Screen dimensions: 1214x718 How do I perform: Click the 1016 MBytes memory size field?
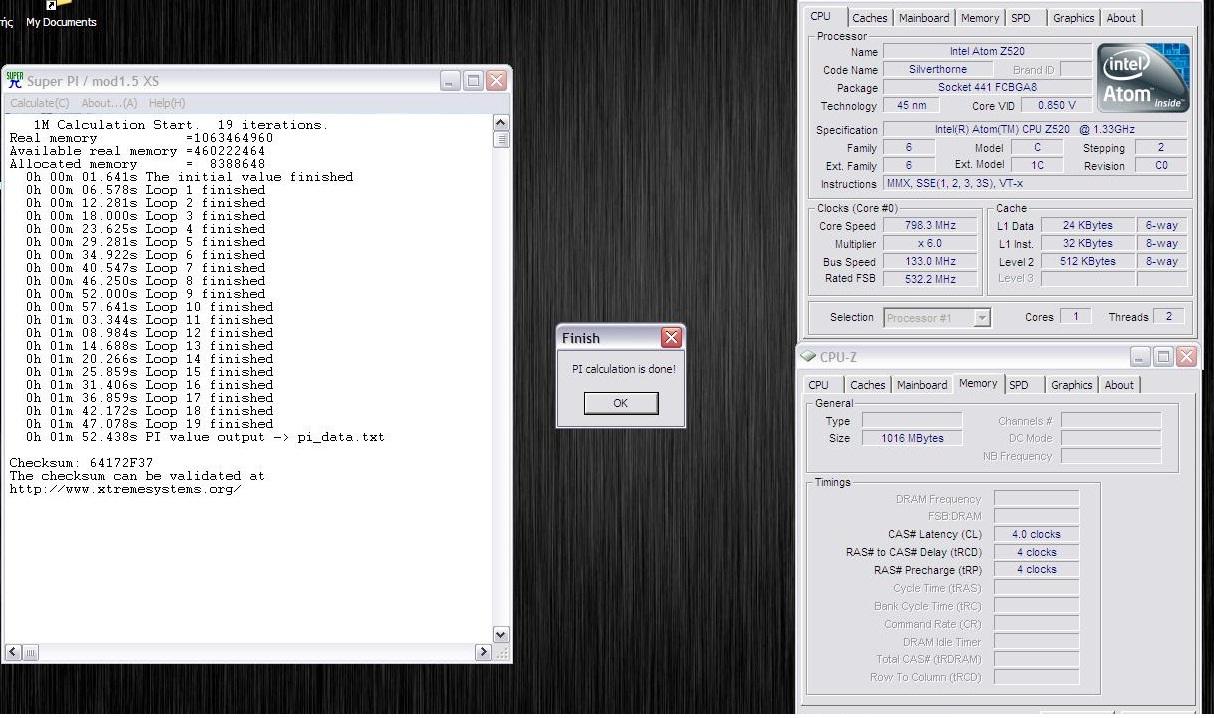pos(912,438)
